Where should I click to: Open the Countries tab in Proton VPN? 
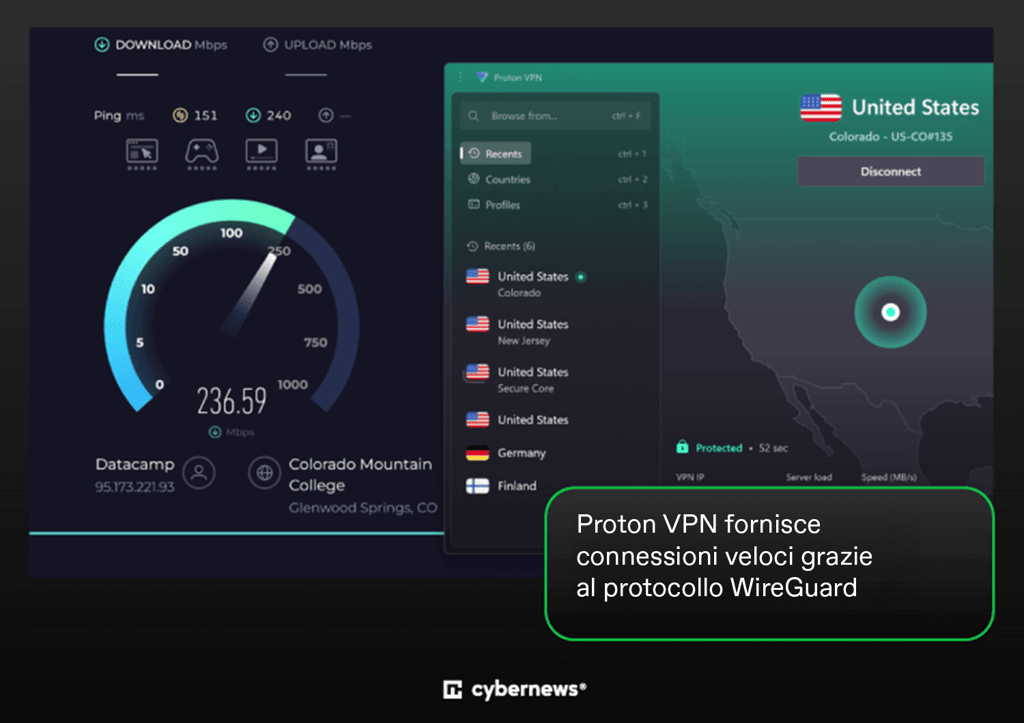499,179
